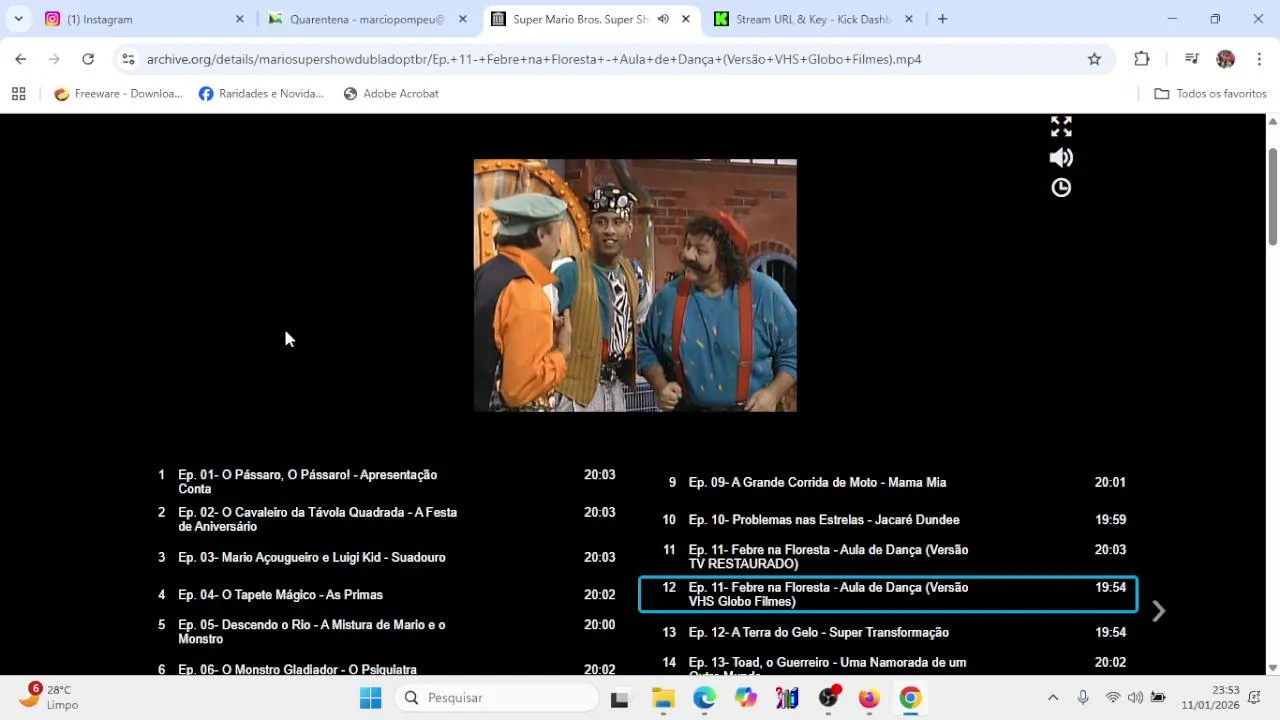1280x720 pixels.
Task: Open Raridades e Novida... bookmark
Action: pyautogui.click(x=261, y=94)
